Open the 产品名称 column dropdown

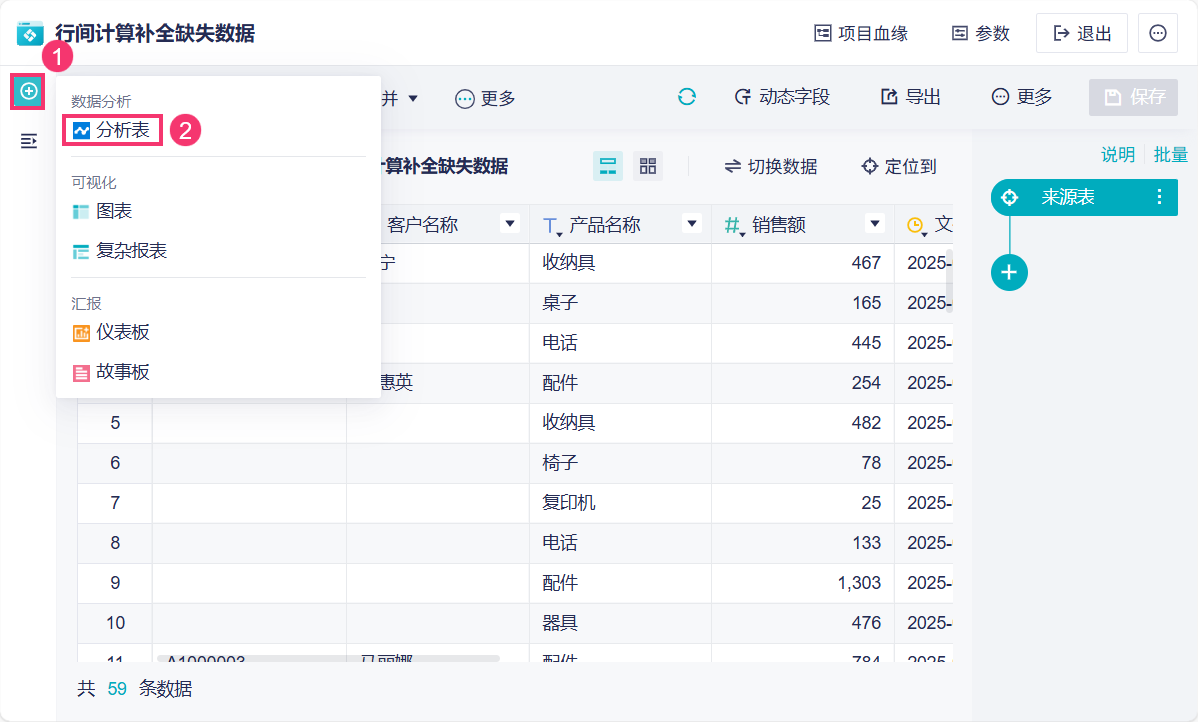point(692,224)
